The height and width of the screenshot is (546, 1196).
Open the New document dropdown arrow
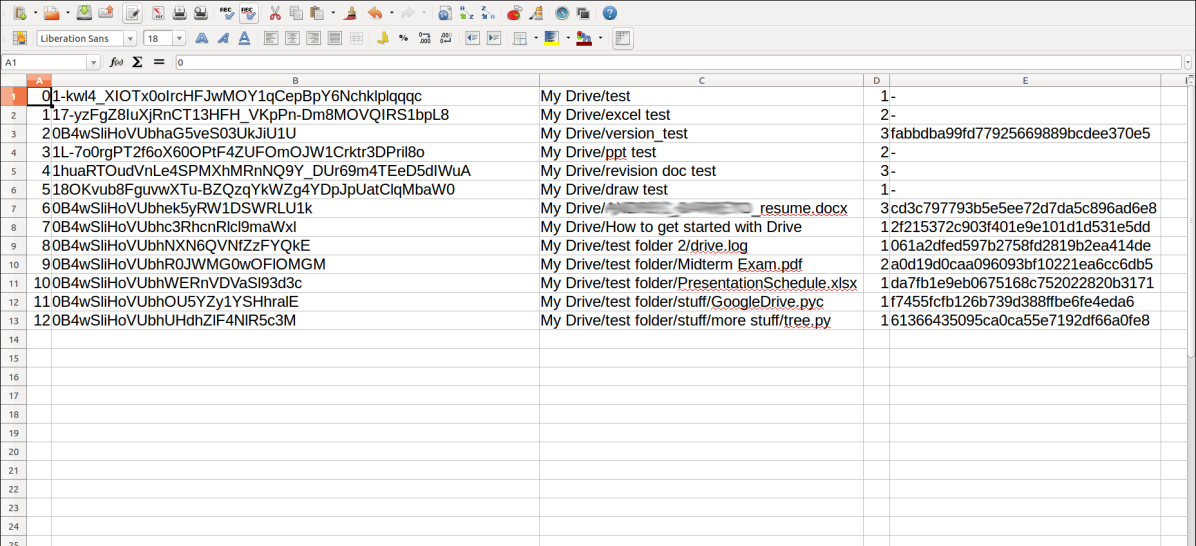35,13
